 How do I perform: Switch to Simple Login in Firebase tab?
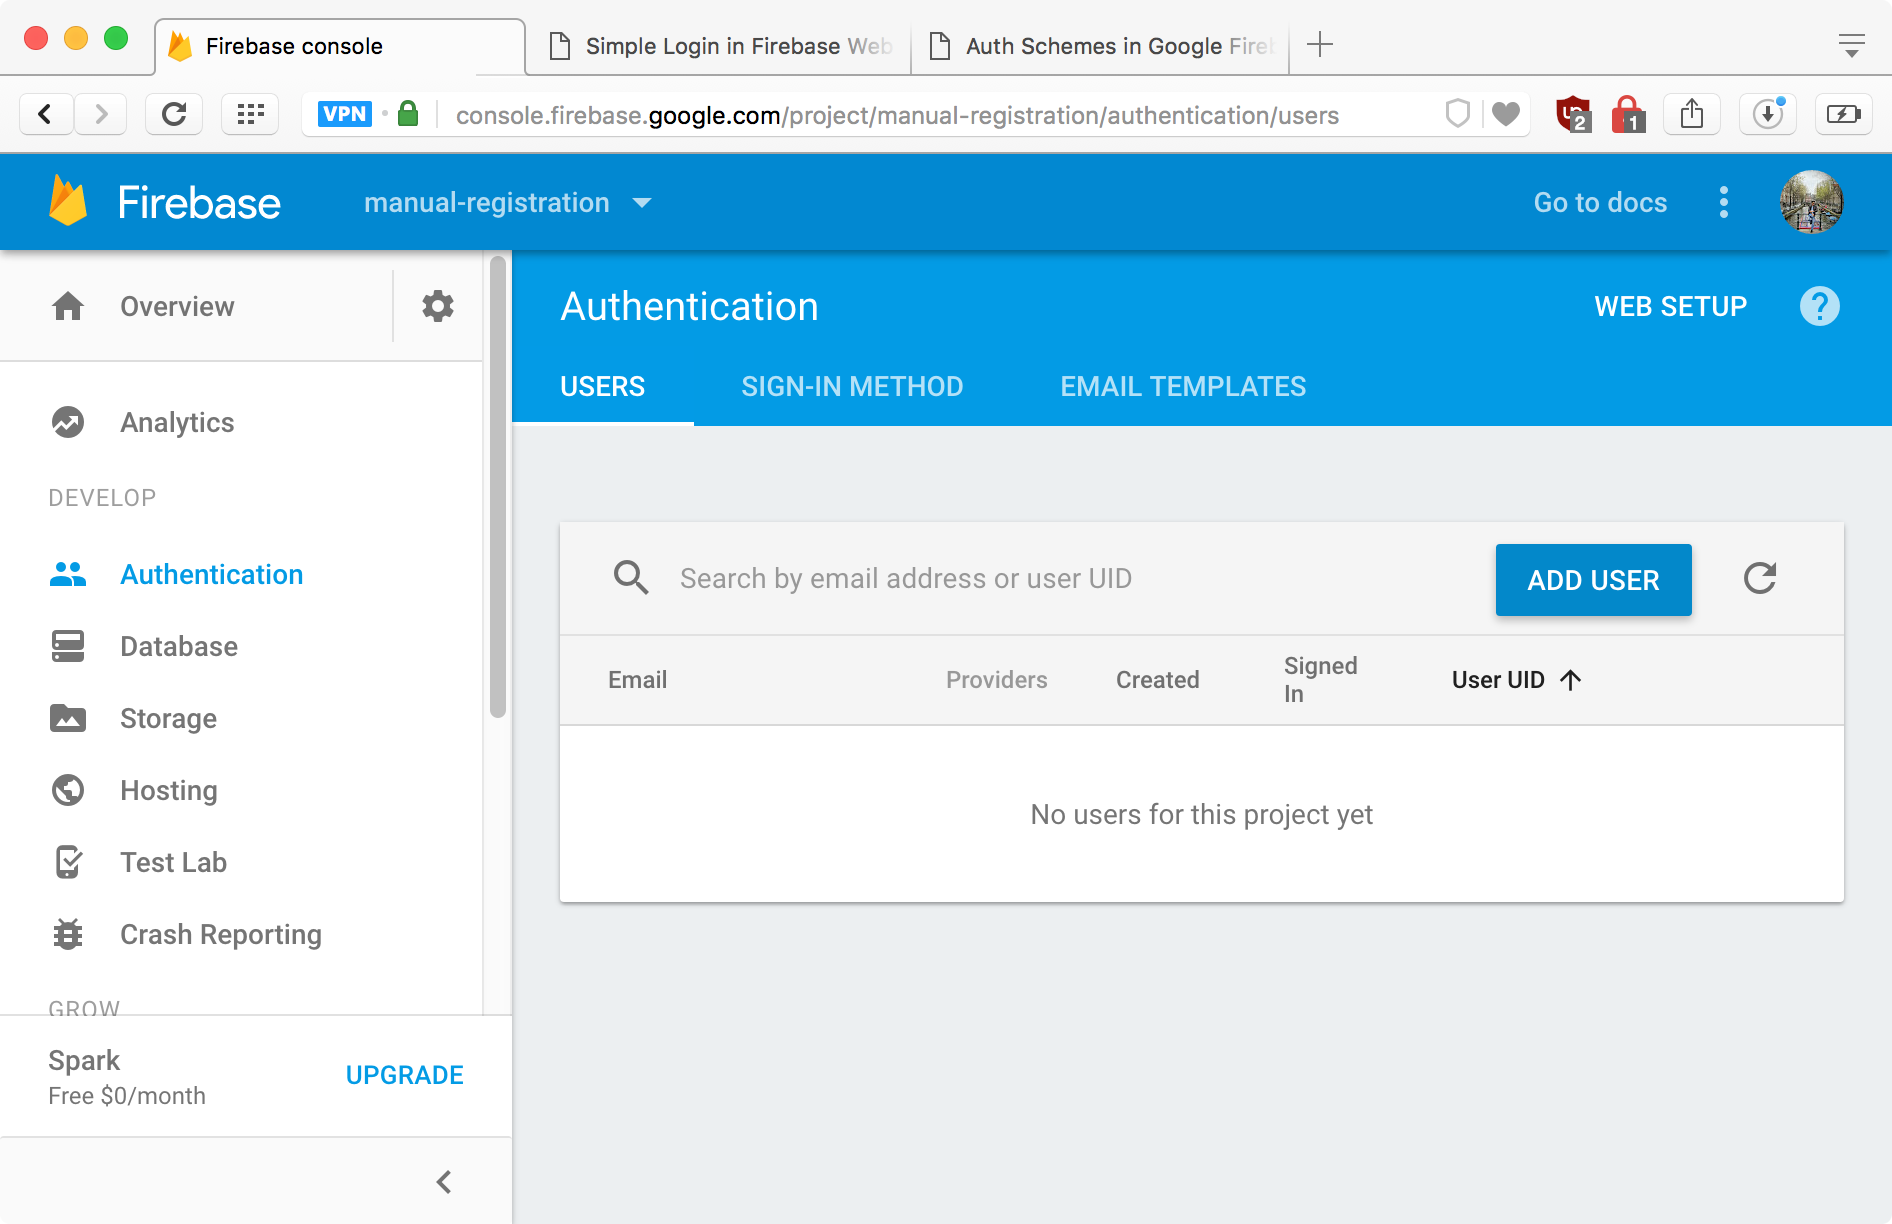[719, 46]
